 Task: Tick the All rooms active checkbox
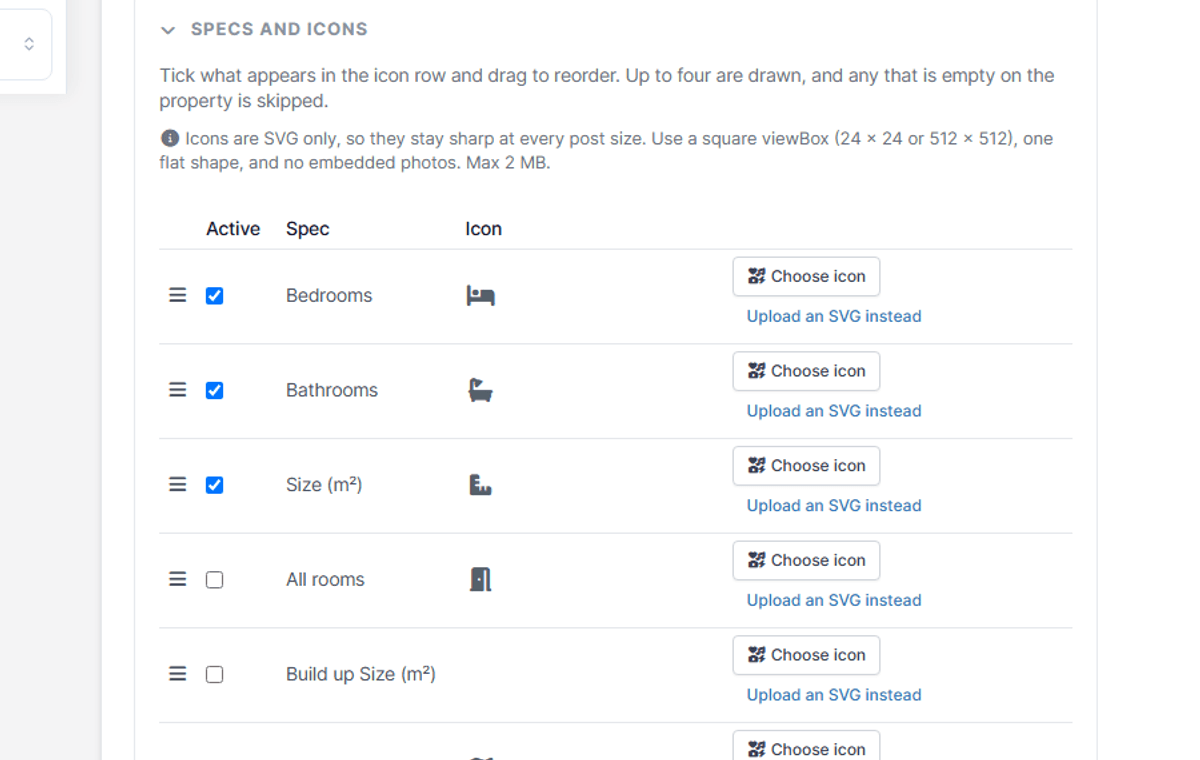click(x=214, y=580)
